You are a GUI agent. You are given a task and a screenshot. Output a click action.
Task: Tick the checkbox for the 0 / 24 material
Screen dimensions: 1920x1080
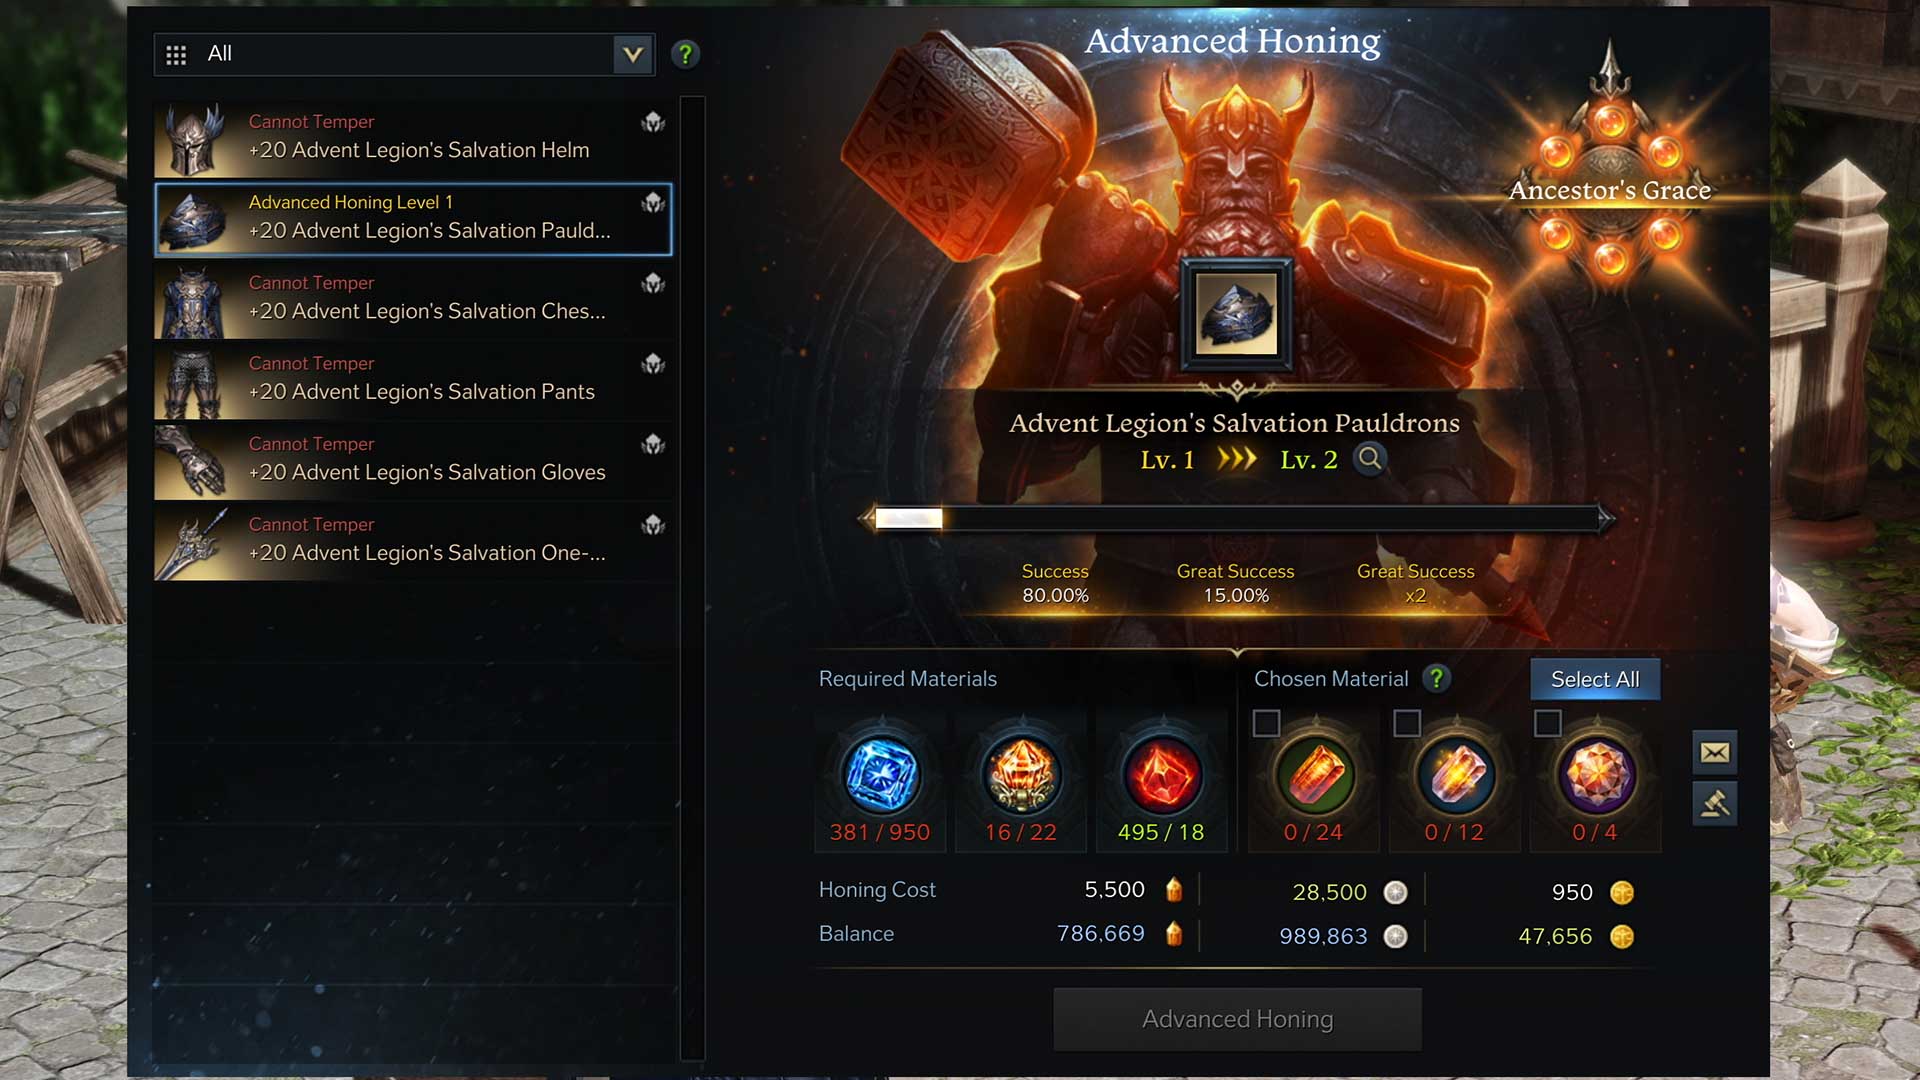click(1267, 723)
